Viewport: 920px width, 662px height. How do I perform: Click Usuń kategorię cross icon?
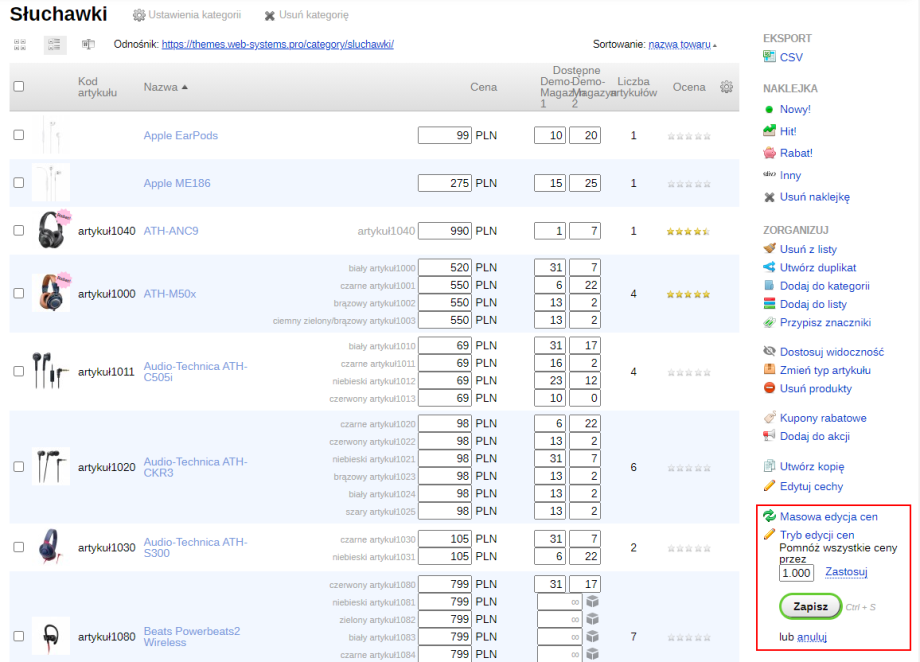coord(269,16)
